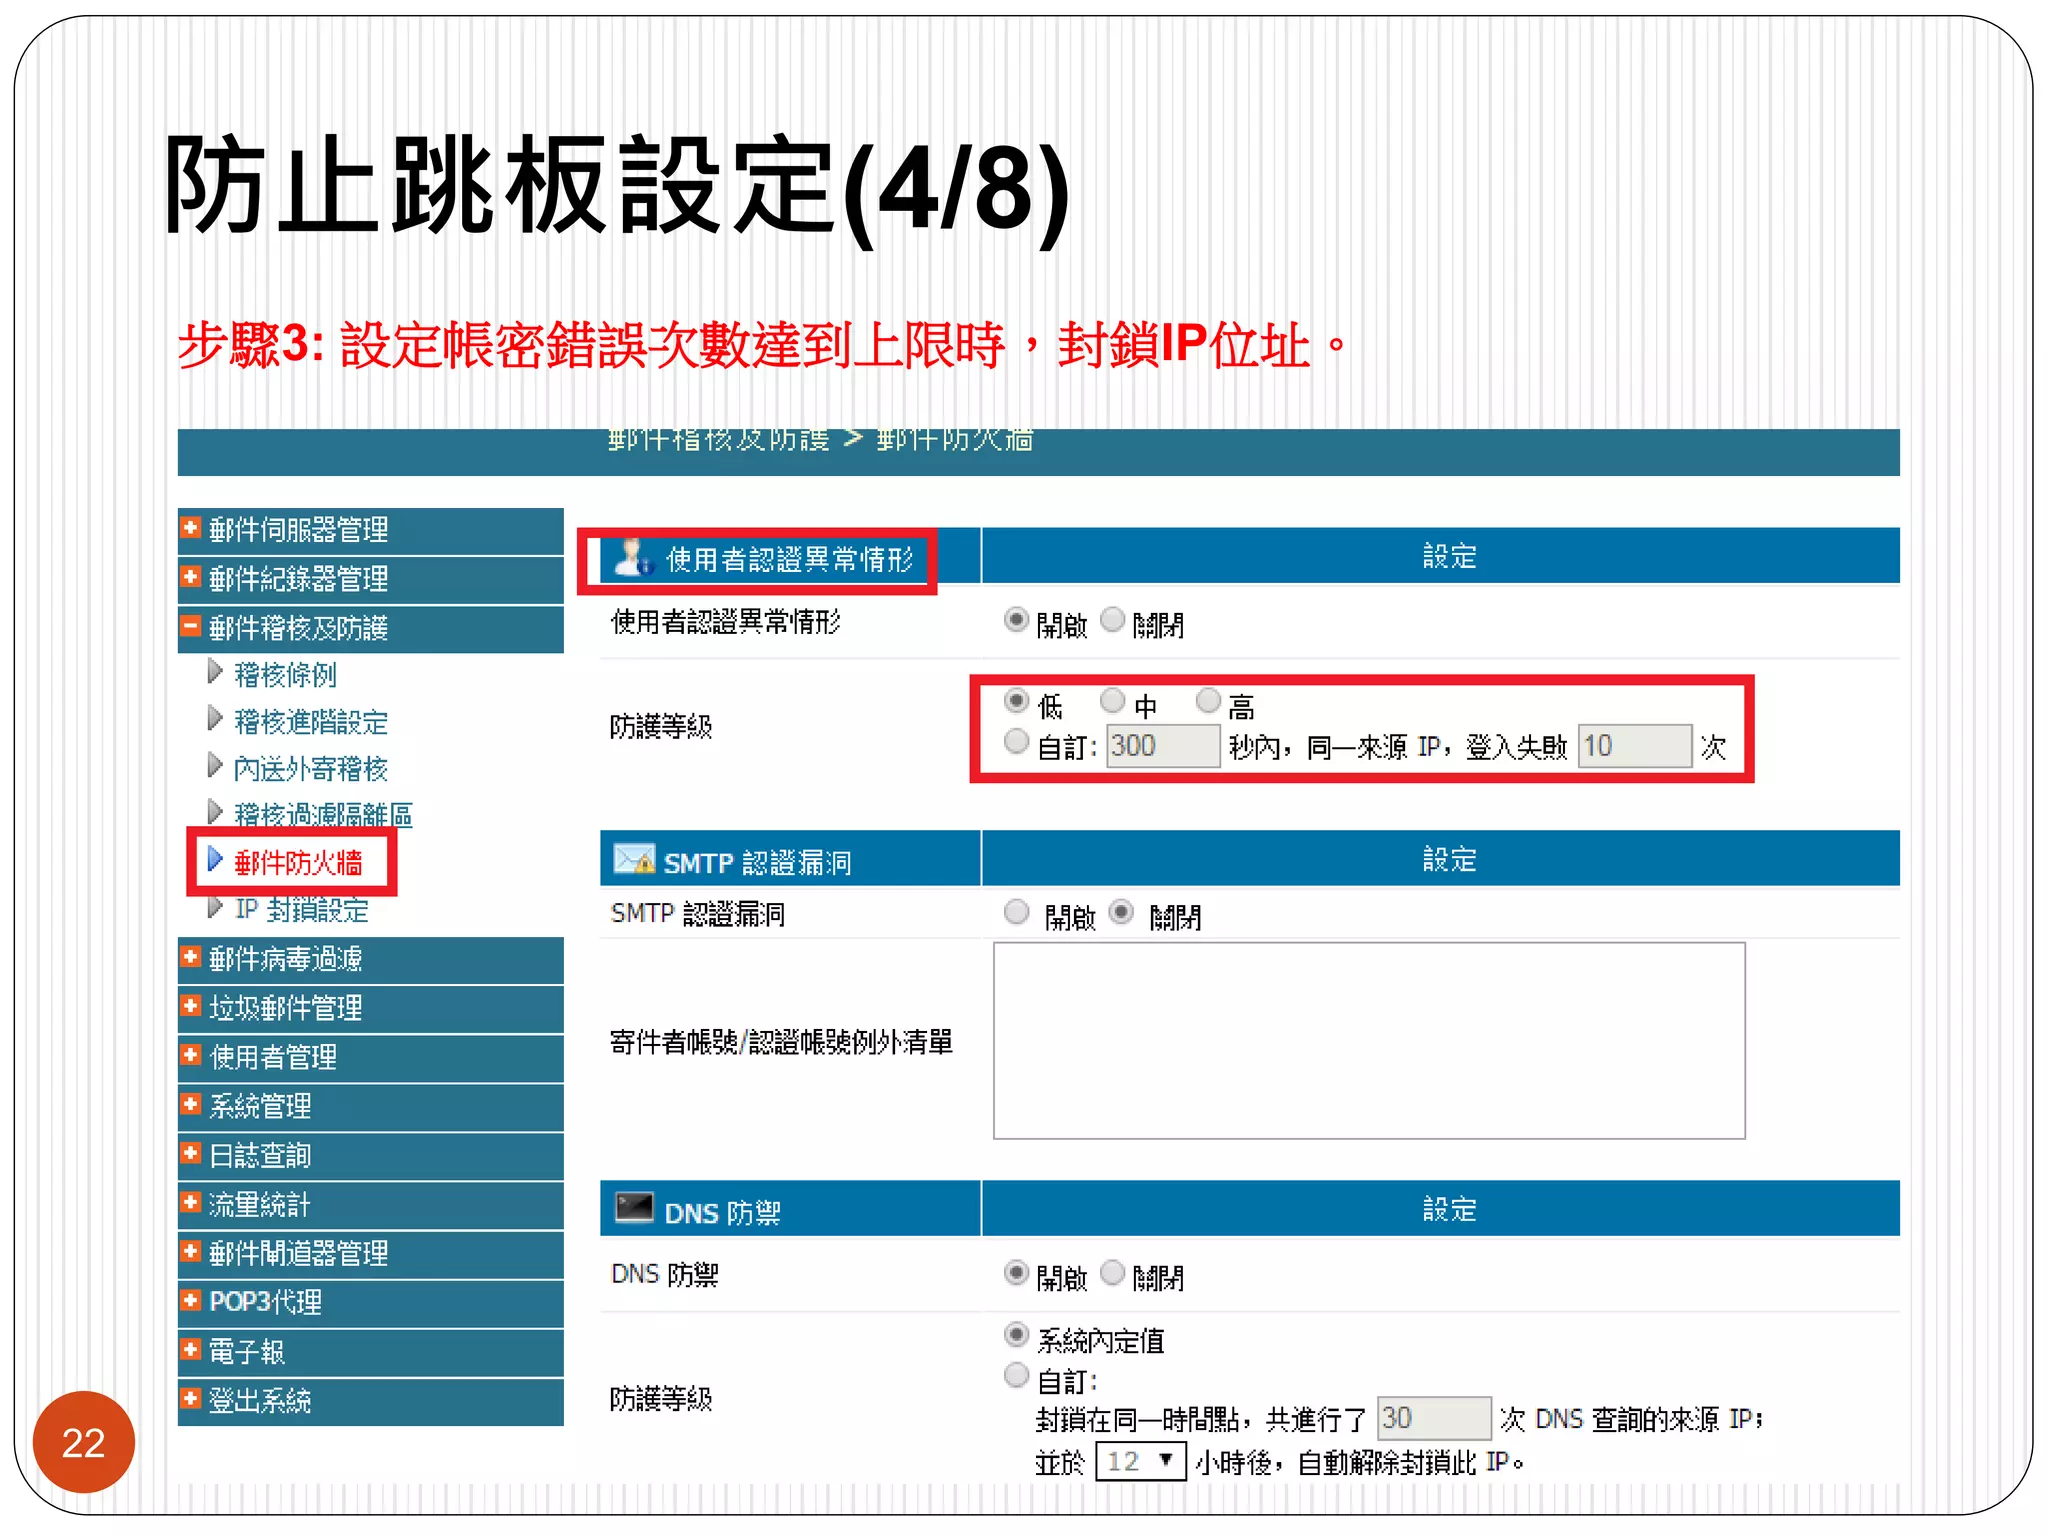Click the 郵件稽核及防護 breadcrumb text

coord(719,439)
